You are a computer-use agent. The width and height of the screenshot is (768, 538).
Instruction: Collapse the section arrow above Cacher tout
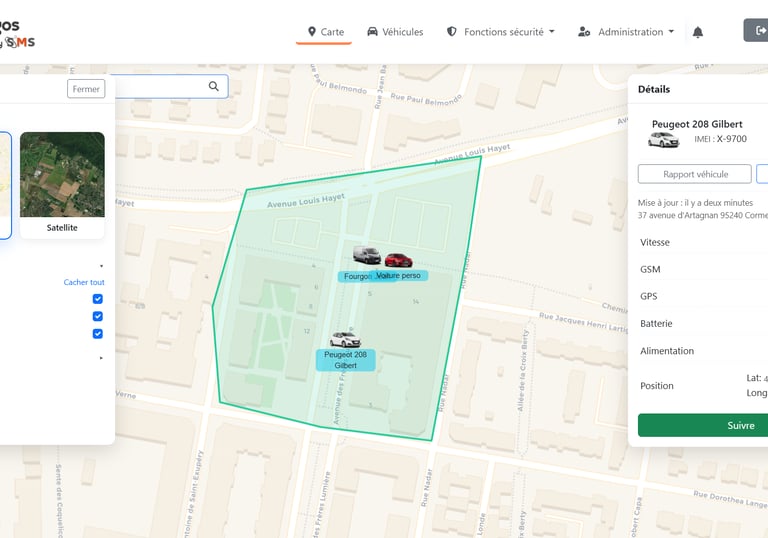(x=101, y=266)
